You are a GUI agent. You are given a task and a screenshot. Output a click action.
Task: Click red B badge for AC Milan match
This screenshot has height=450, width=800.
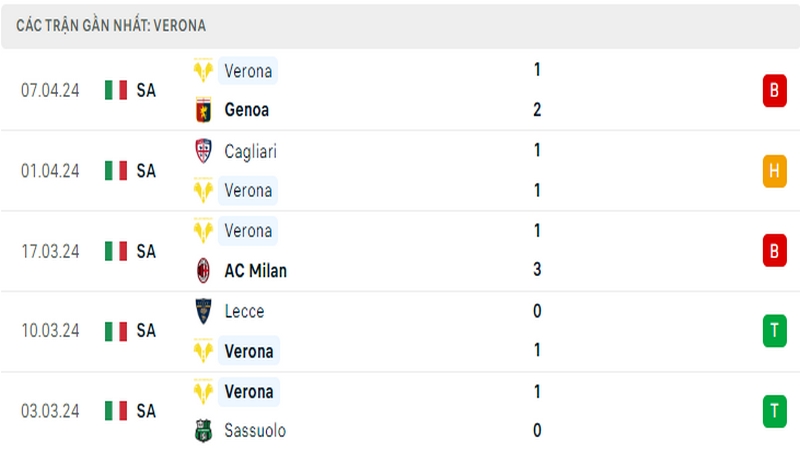(x=774, y=251)
